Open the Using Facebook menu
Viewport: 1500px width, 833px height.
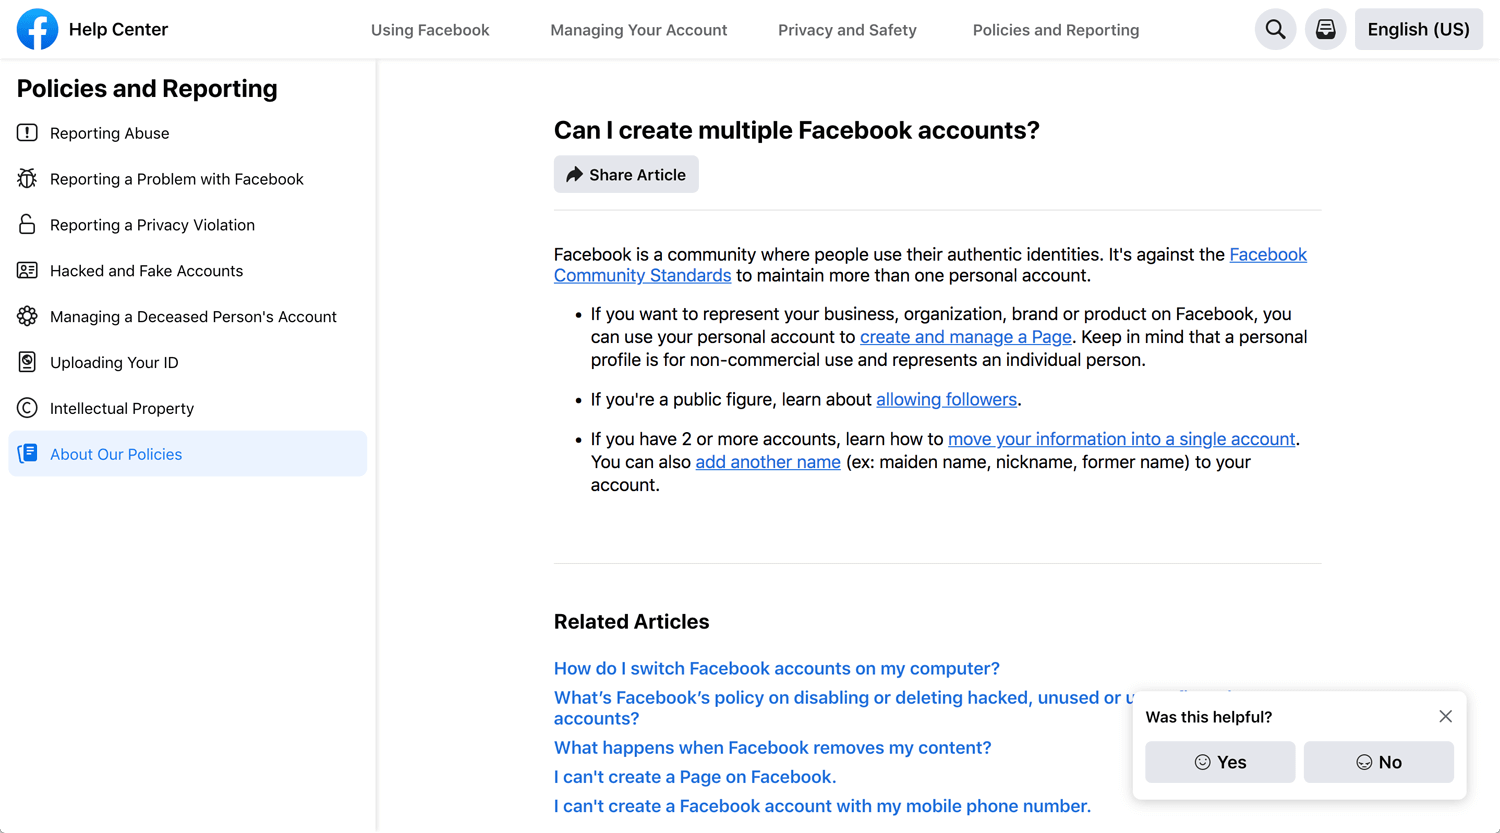430,30
